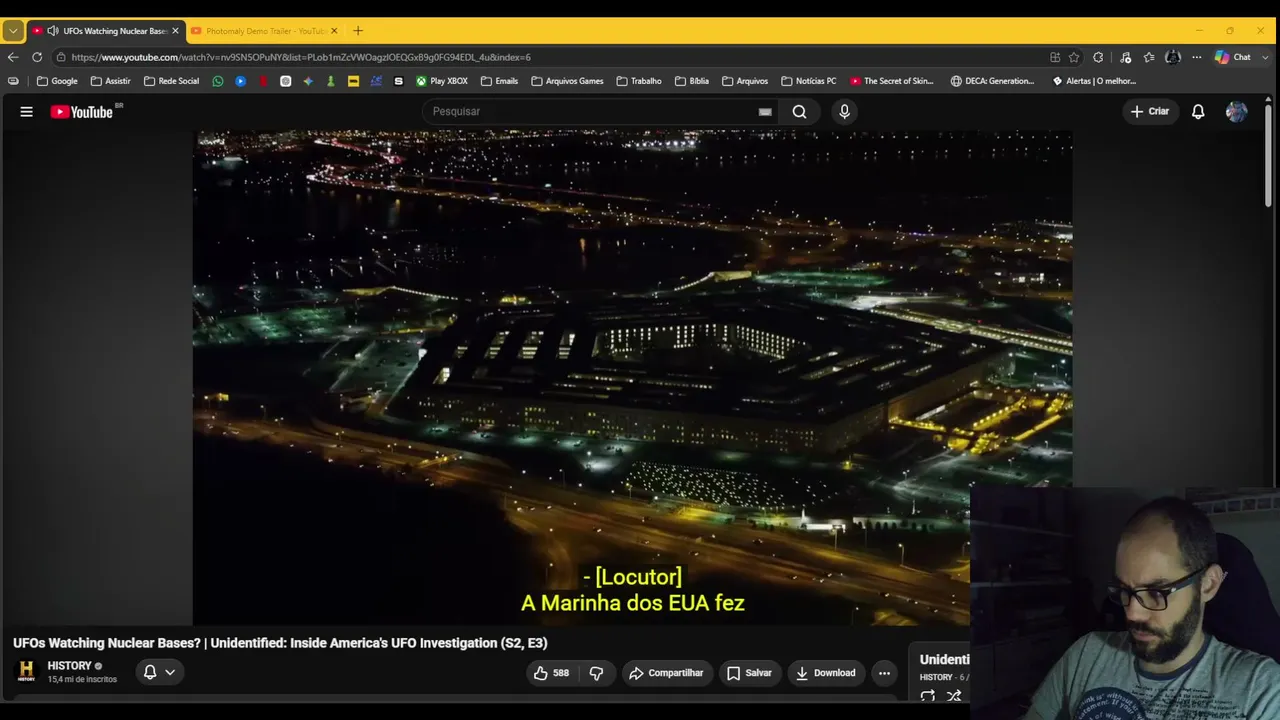Viewport: 1280px width, 720px height.
Task: Open the YouTube guide hamburger menu
Action: pyautogui.click(x=27, y=112)
